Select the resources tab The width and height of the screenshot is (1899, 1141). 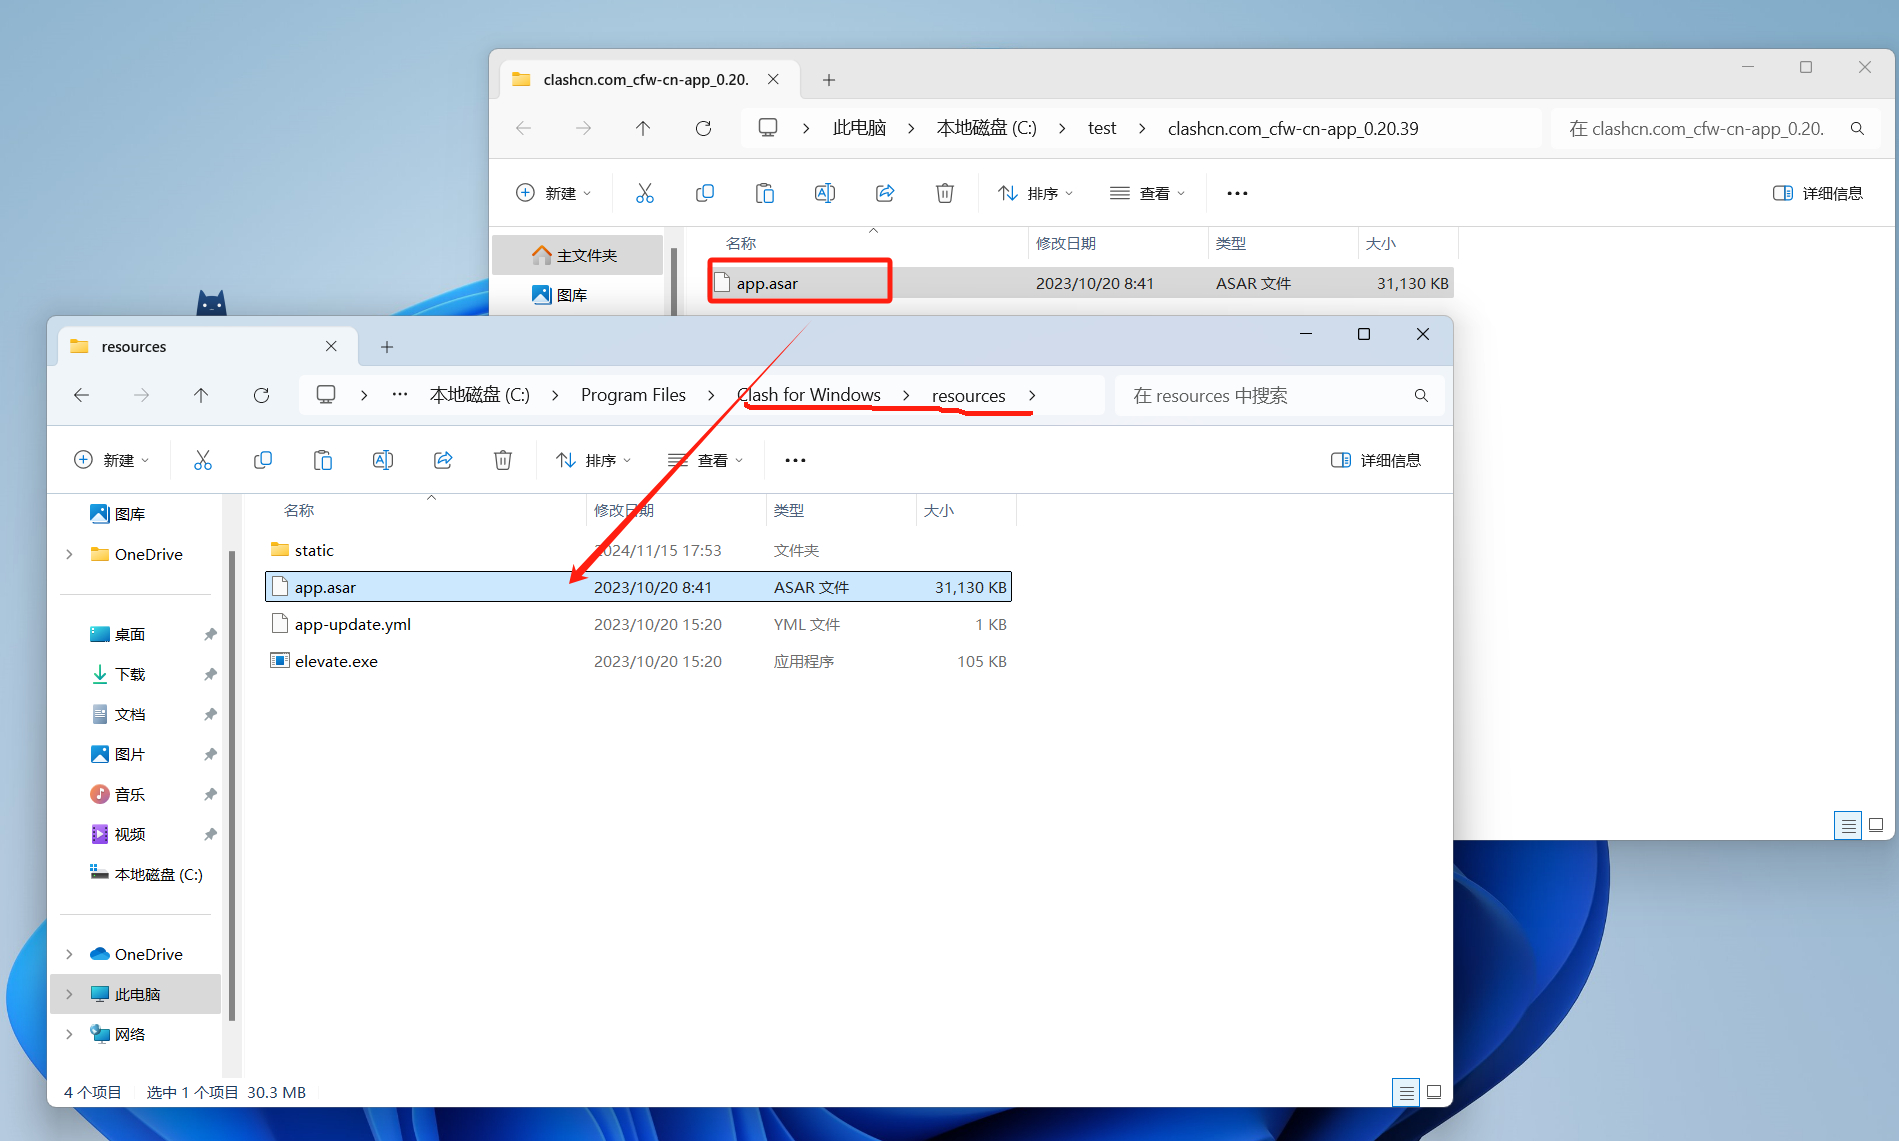coord(190,347)
